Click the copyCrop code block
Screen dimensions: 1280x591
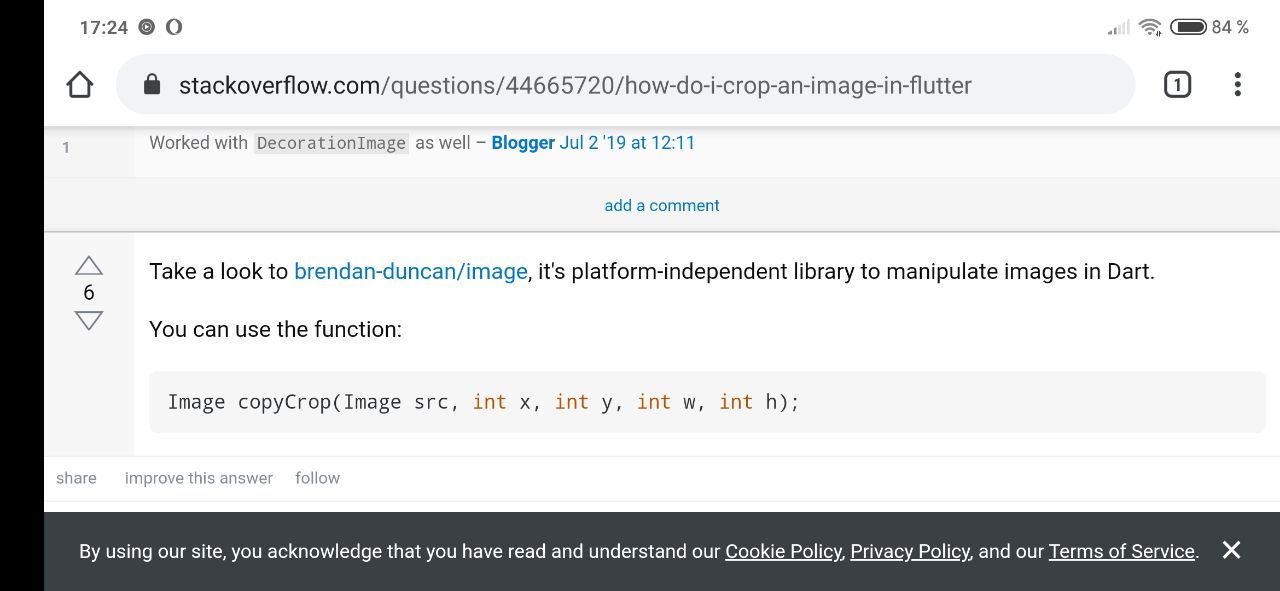click(707, 402)
